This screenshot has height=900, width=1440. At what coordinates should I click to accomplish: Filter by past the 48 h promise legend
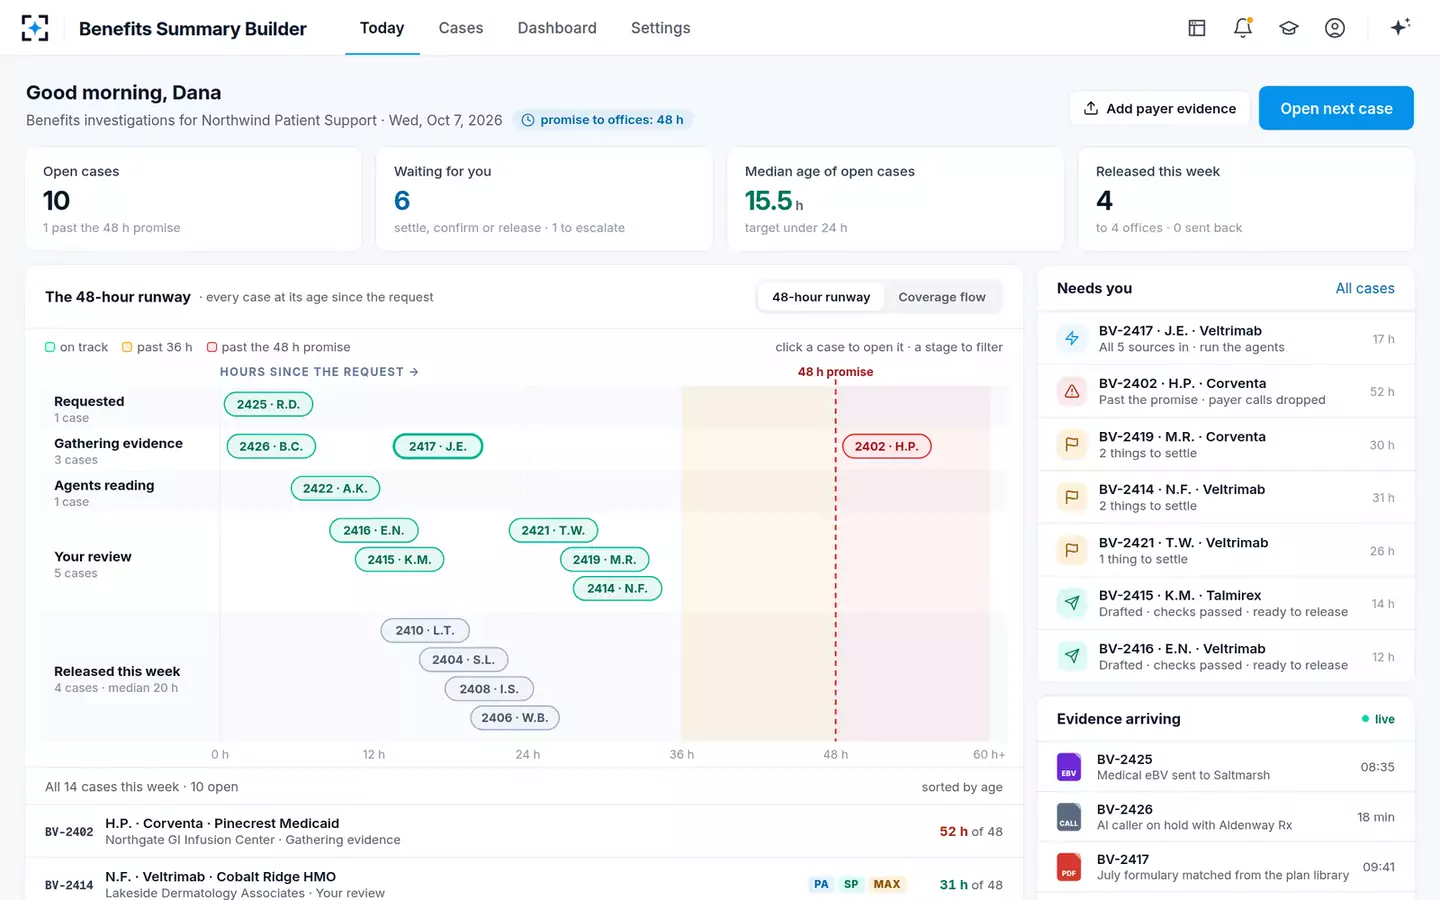click(279, 347)
